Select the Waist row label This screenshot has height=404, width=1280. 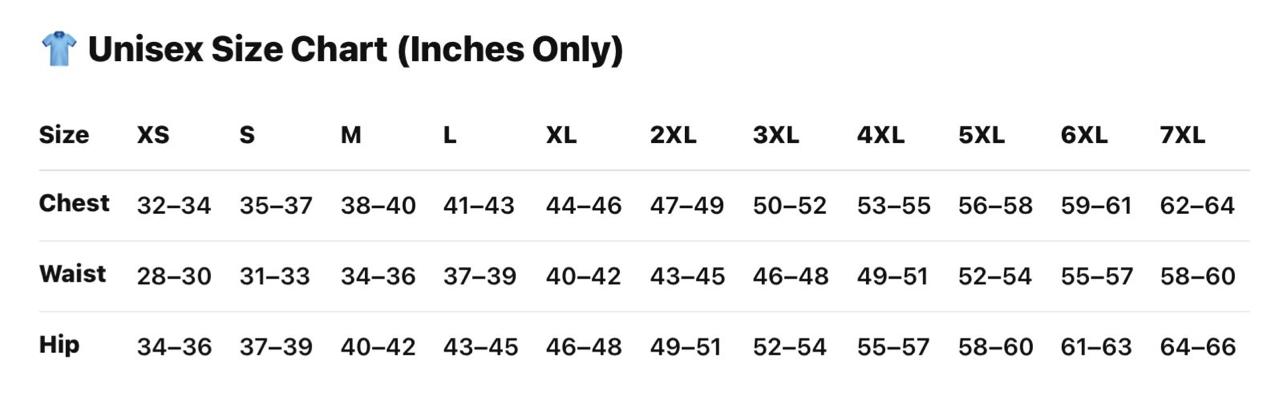click(x=72, y=274)
